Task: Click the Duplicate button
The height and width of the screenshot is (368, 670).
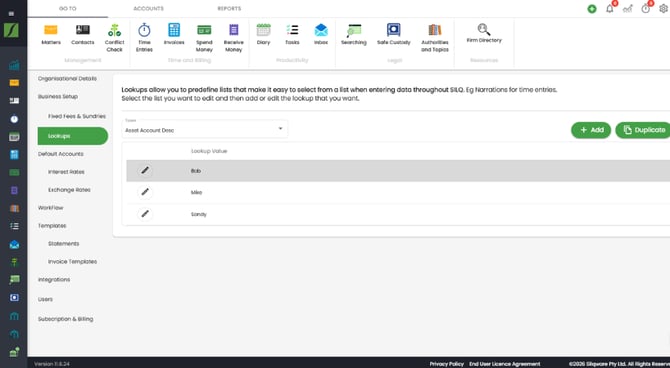Action: pyautogui.click(x=643, y=130)
